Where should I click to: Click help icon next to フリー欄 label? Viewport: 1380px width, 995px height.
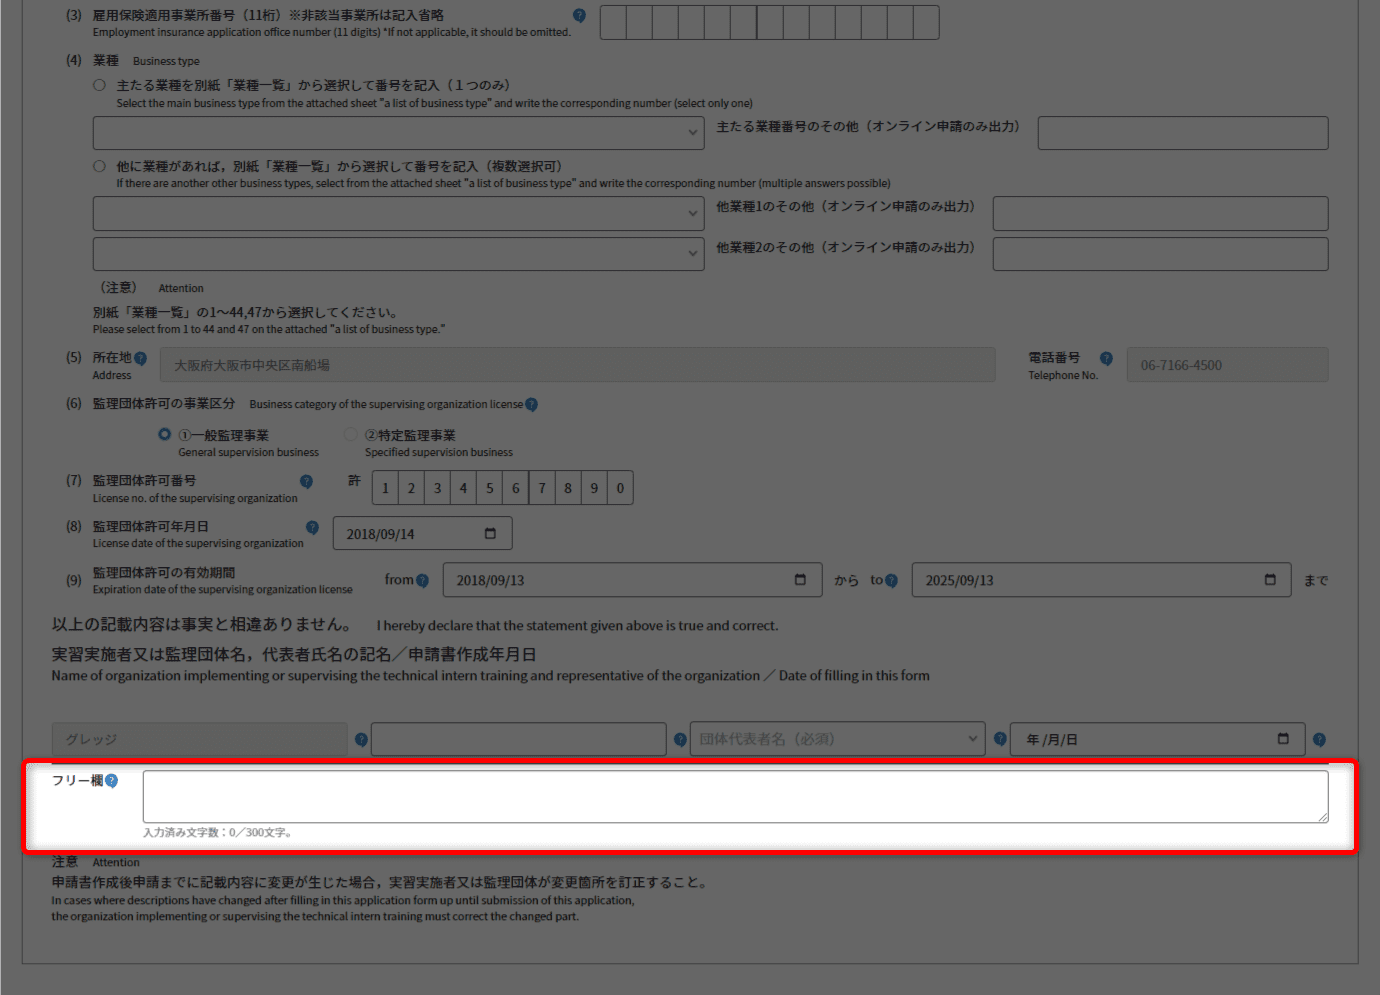click(x=111, y=781)
